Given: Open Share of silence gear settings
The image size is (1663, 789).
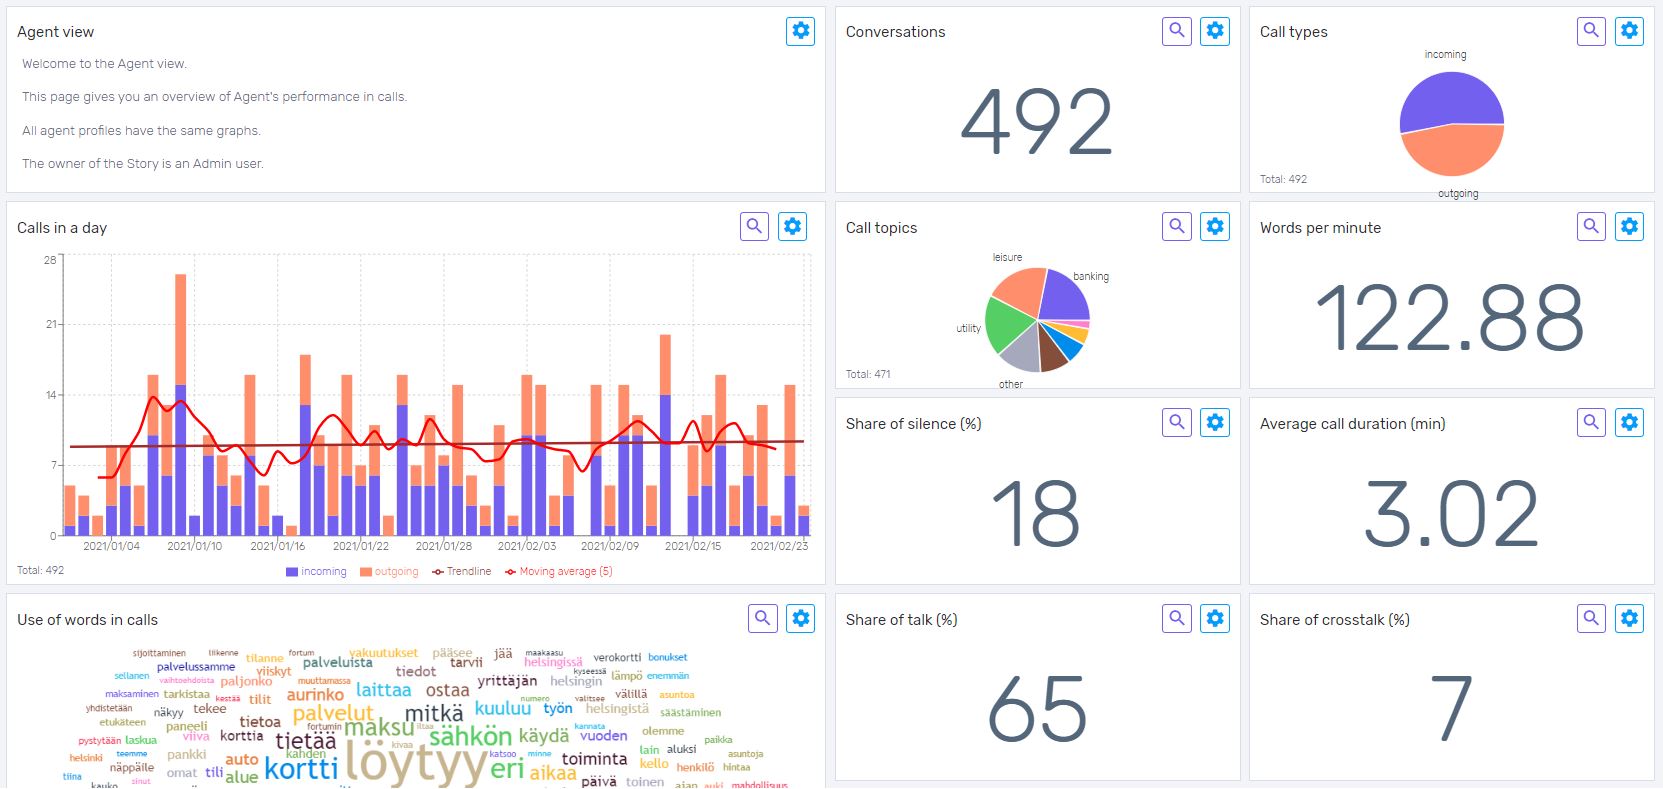Looking at the screenshot, I should coord(1215,423).
